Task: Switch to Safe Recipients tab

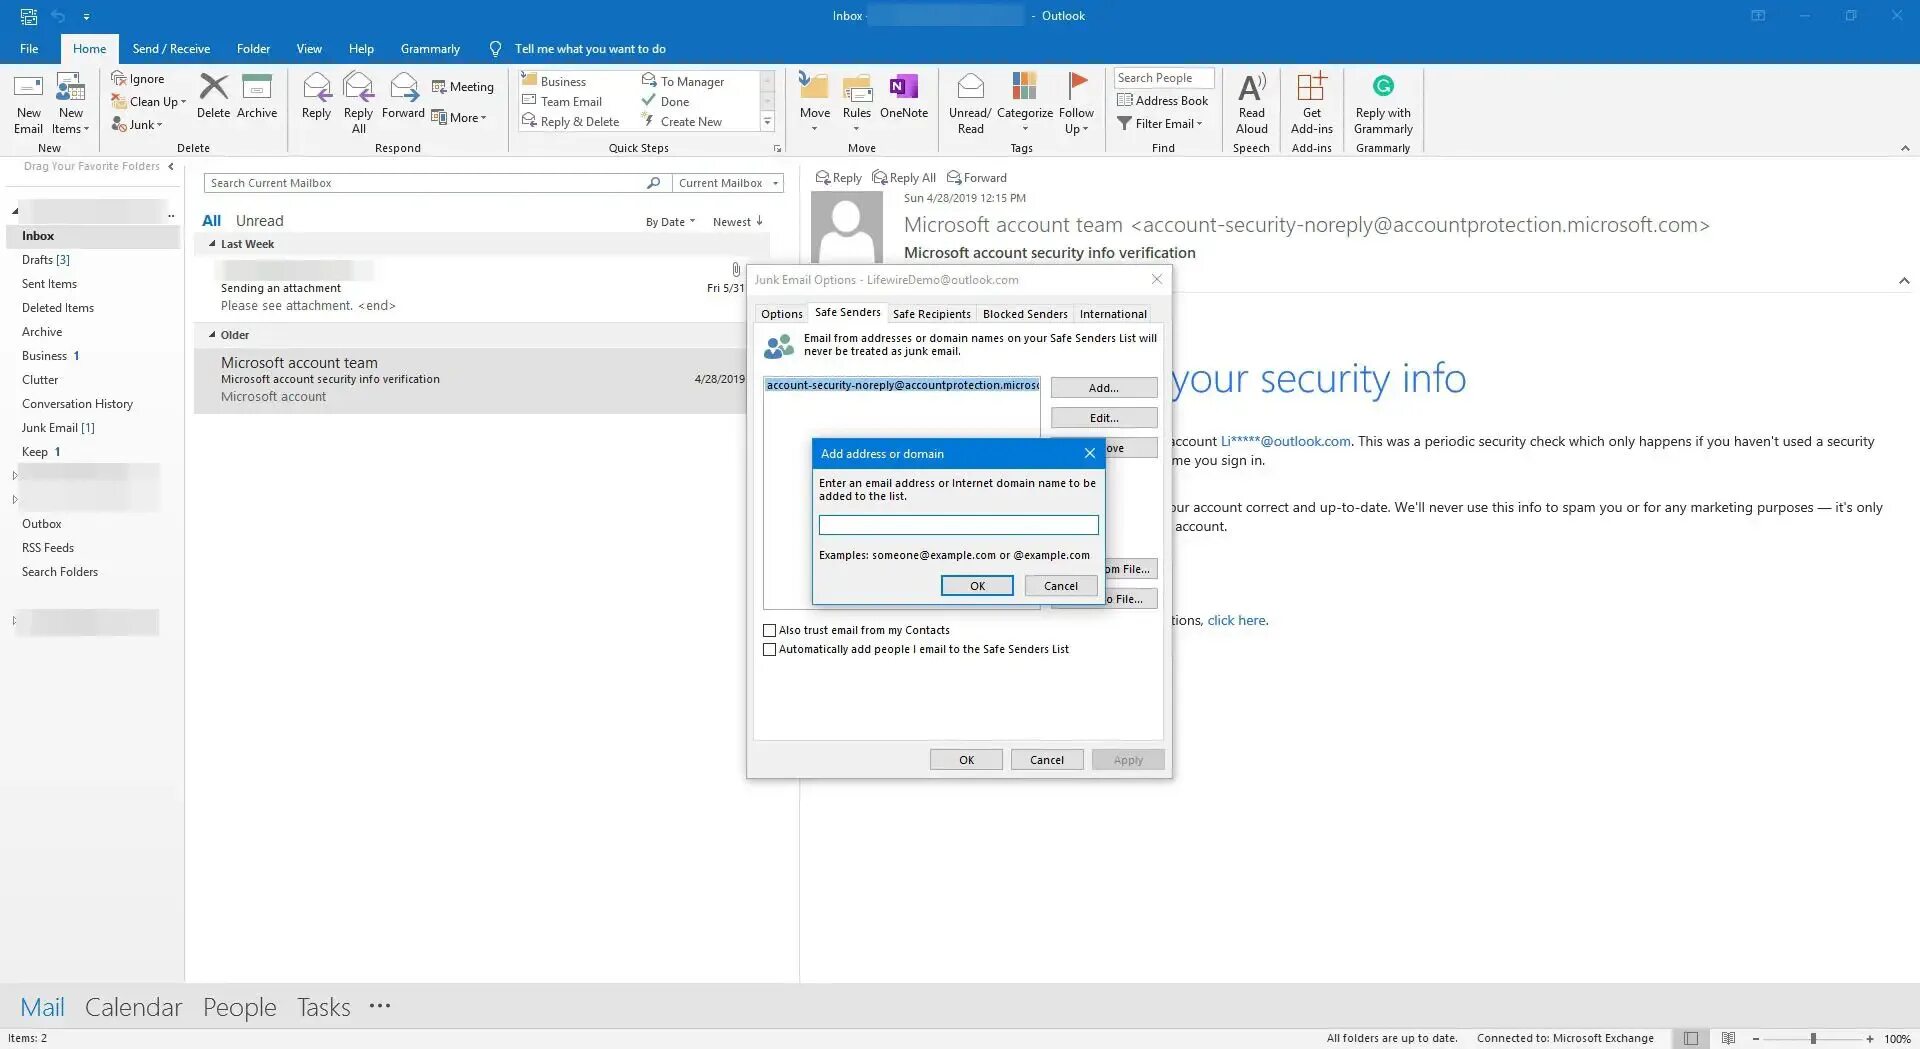Action: (x=931, y=314)
